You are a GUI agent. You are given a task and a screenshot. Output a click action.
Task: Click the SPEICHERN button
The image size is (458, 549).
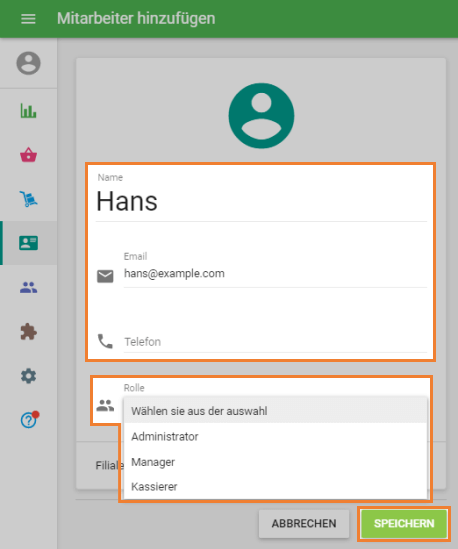(404, 523)
